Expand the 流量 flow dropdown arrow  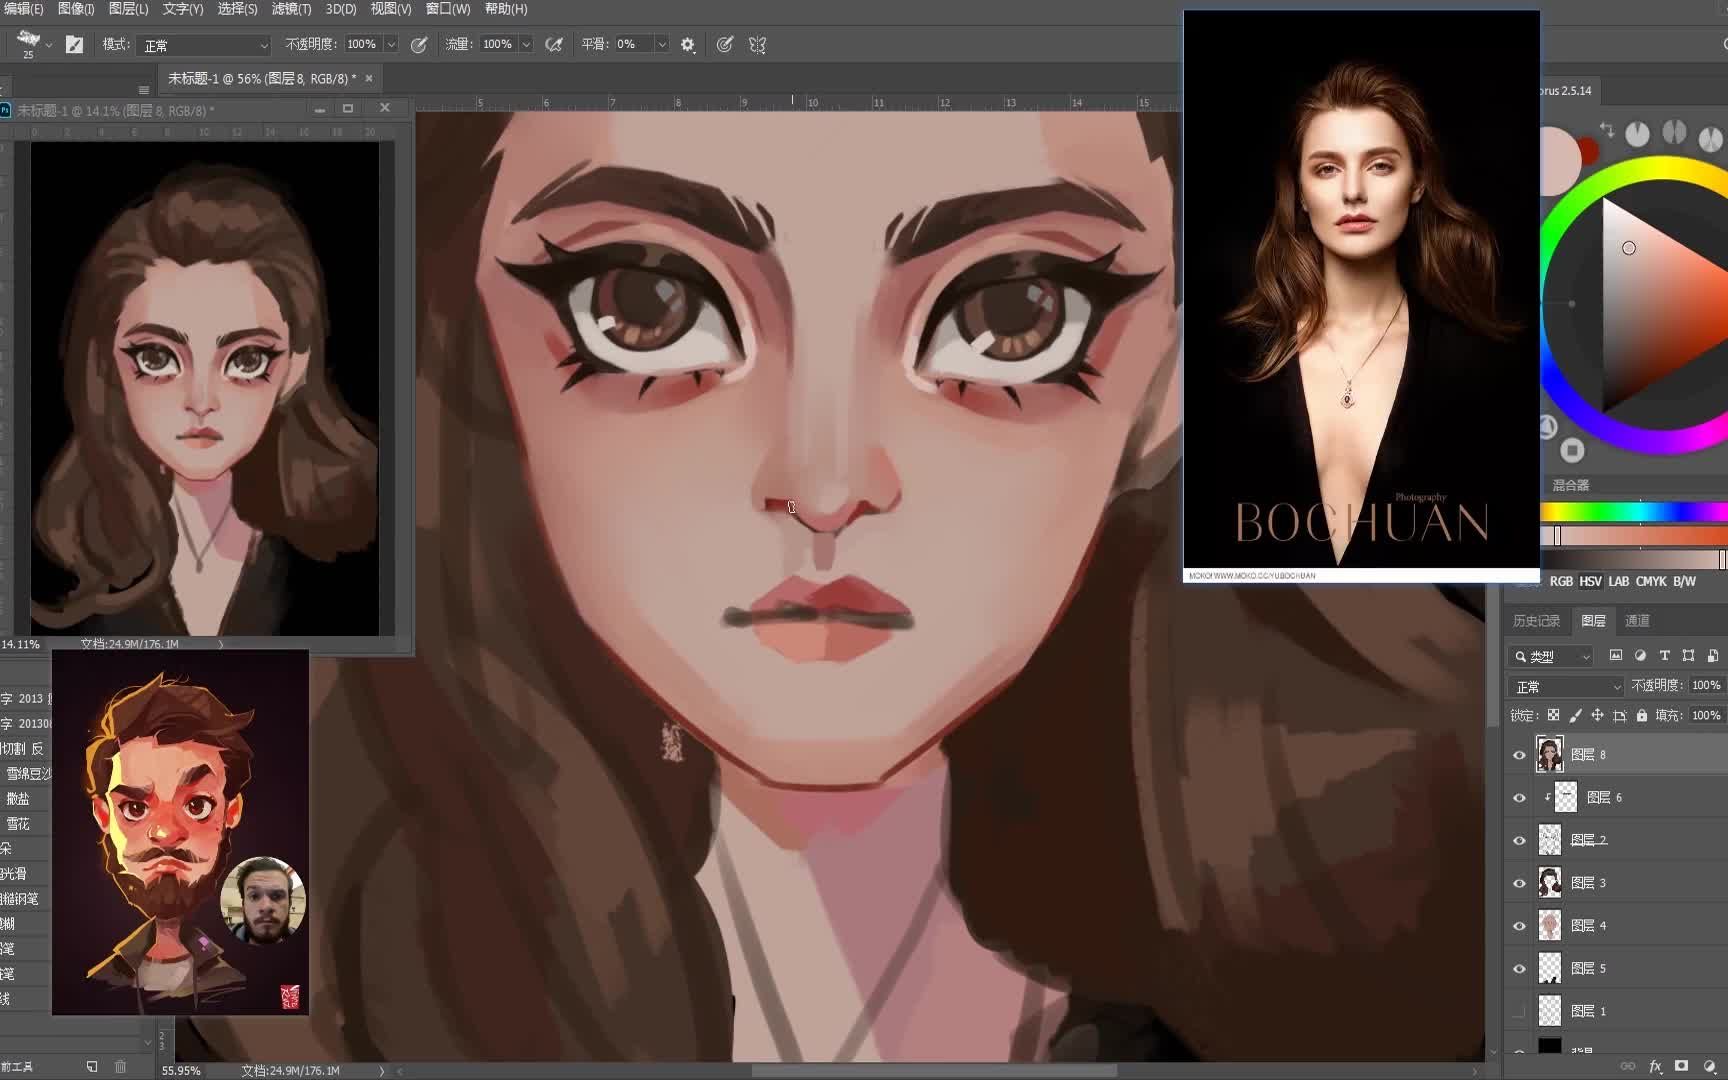tap(526, 45)
